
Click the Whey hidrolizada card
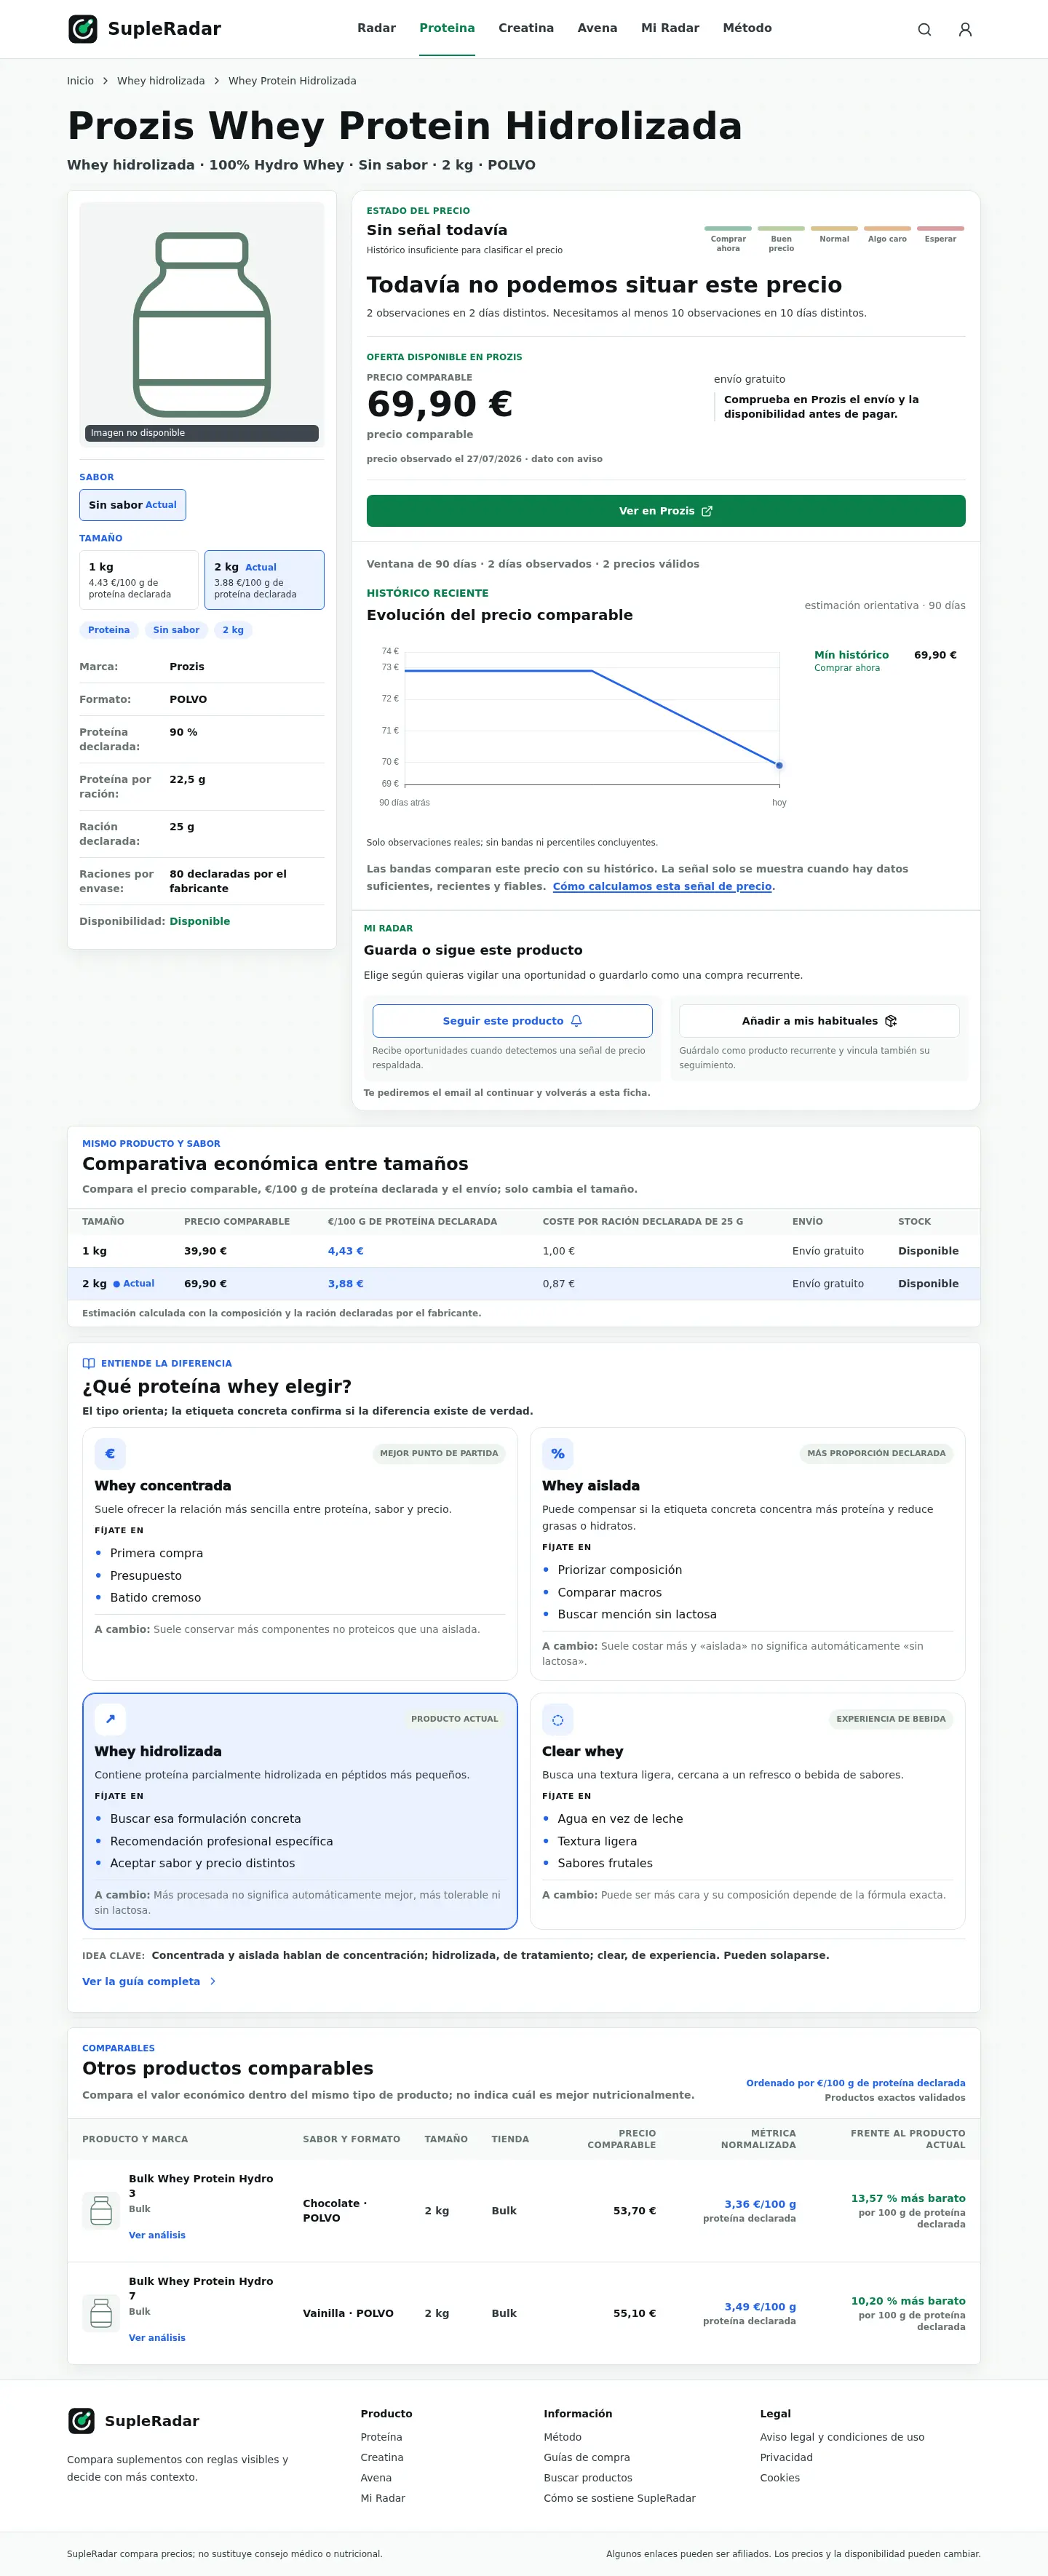[x=300, y=1810]
